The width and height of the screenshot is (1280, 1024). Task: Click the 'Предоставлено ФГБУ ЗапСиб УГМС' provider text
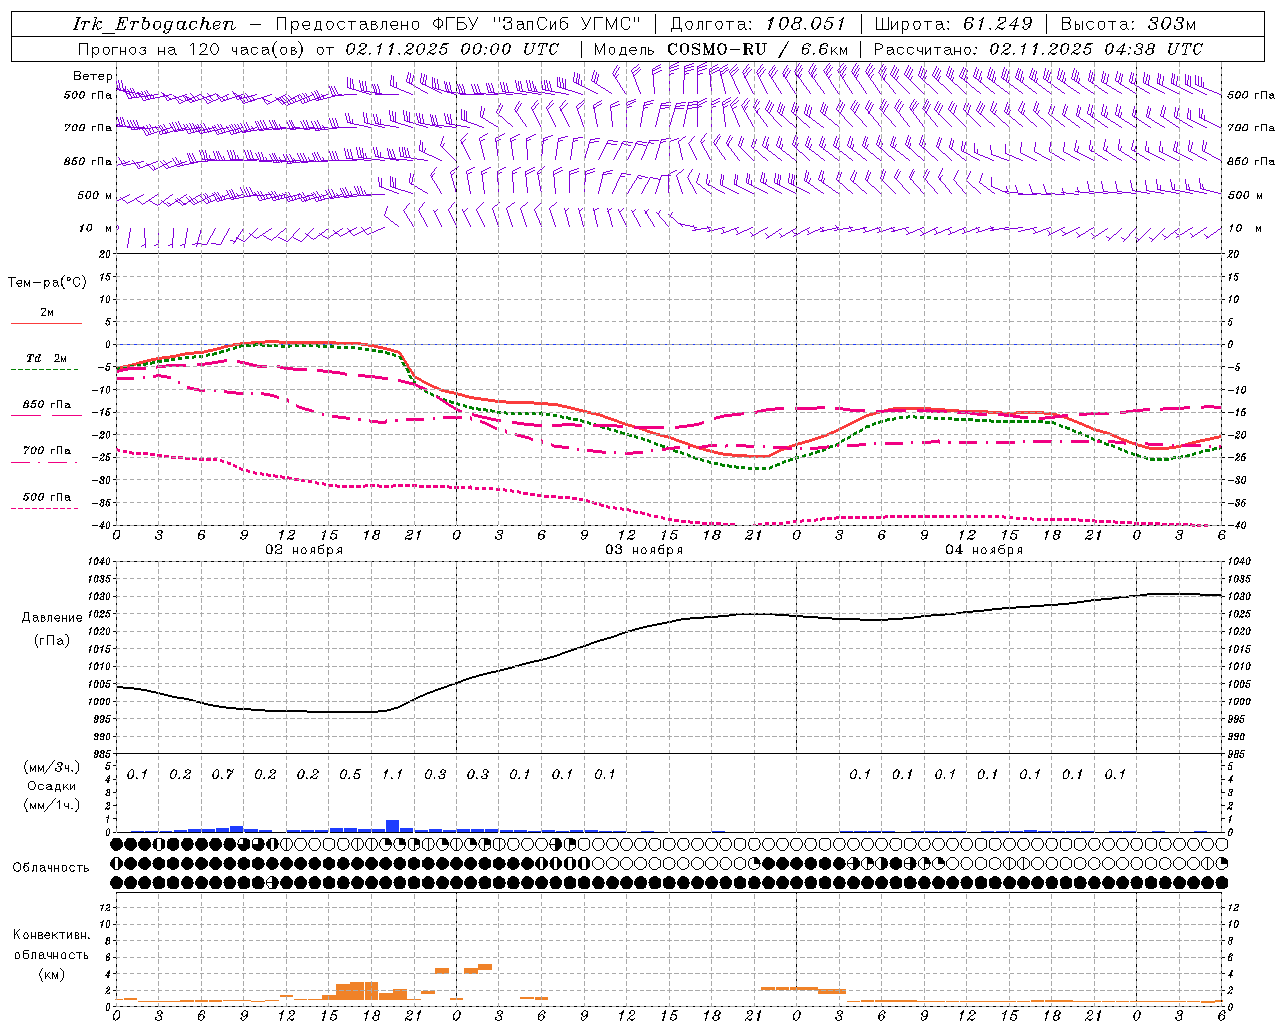point(458,24)
